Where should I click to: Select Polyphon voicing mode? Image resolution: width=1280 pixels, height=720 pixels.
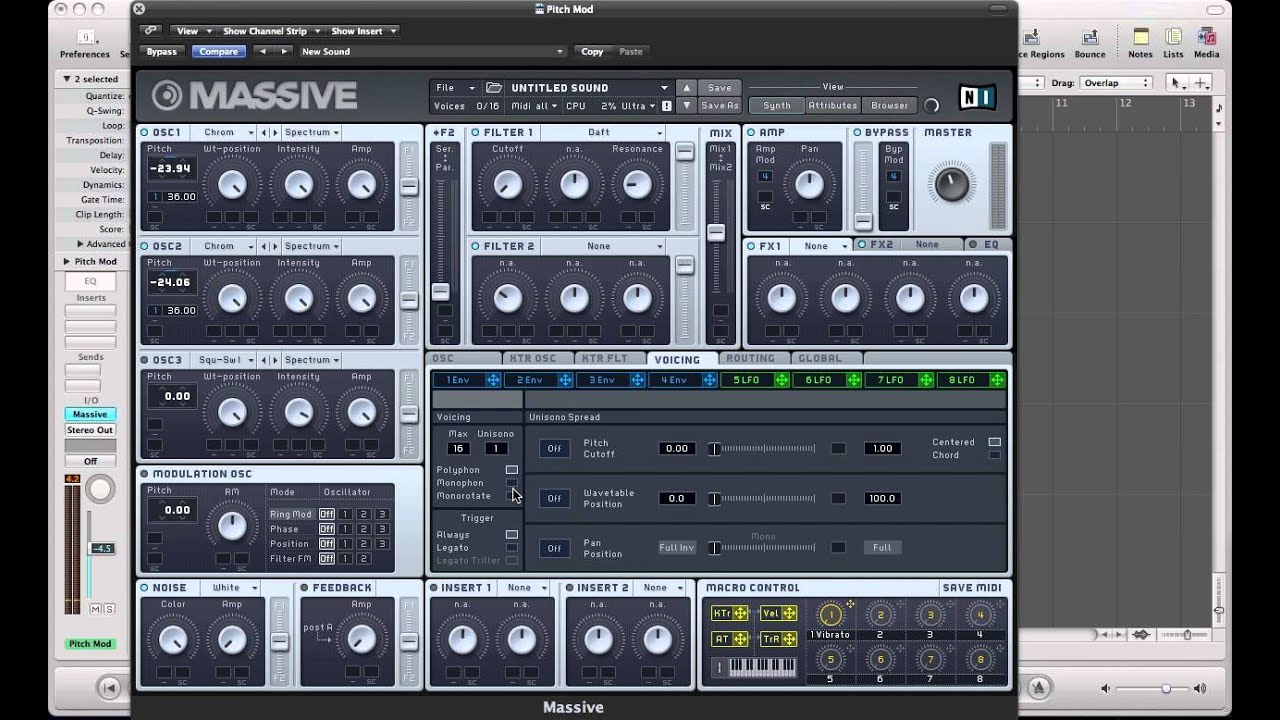512,470
